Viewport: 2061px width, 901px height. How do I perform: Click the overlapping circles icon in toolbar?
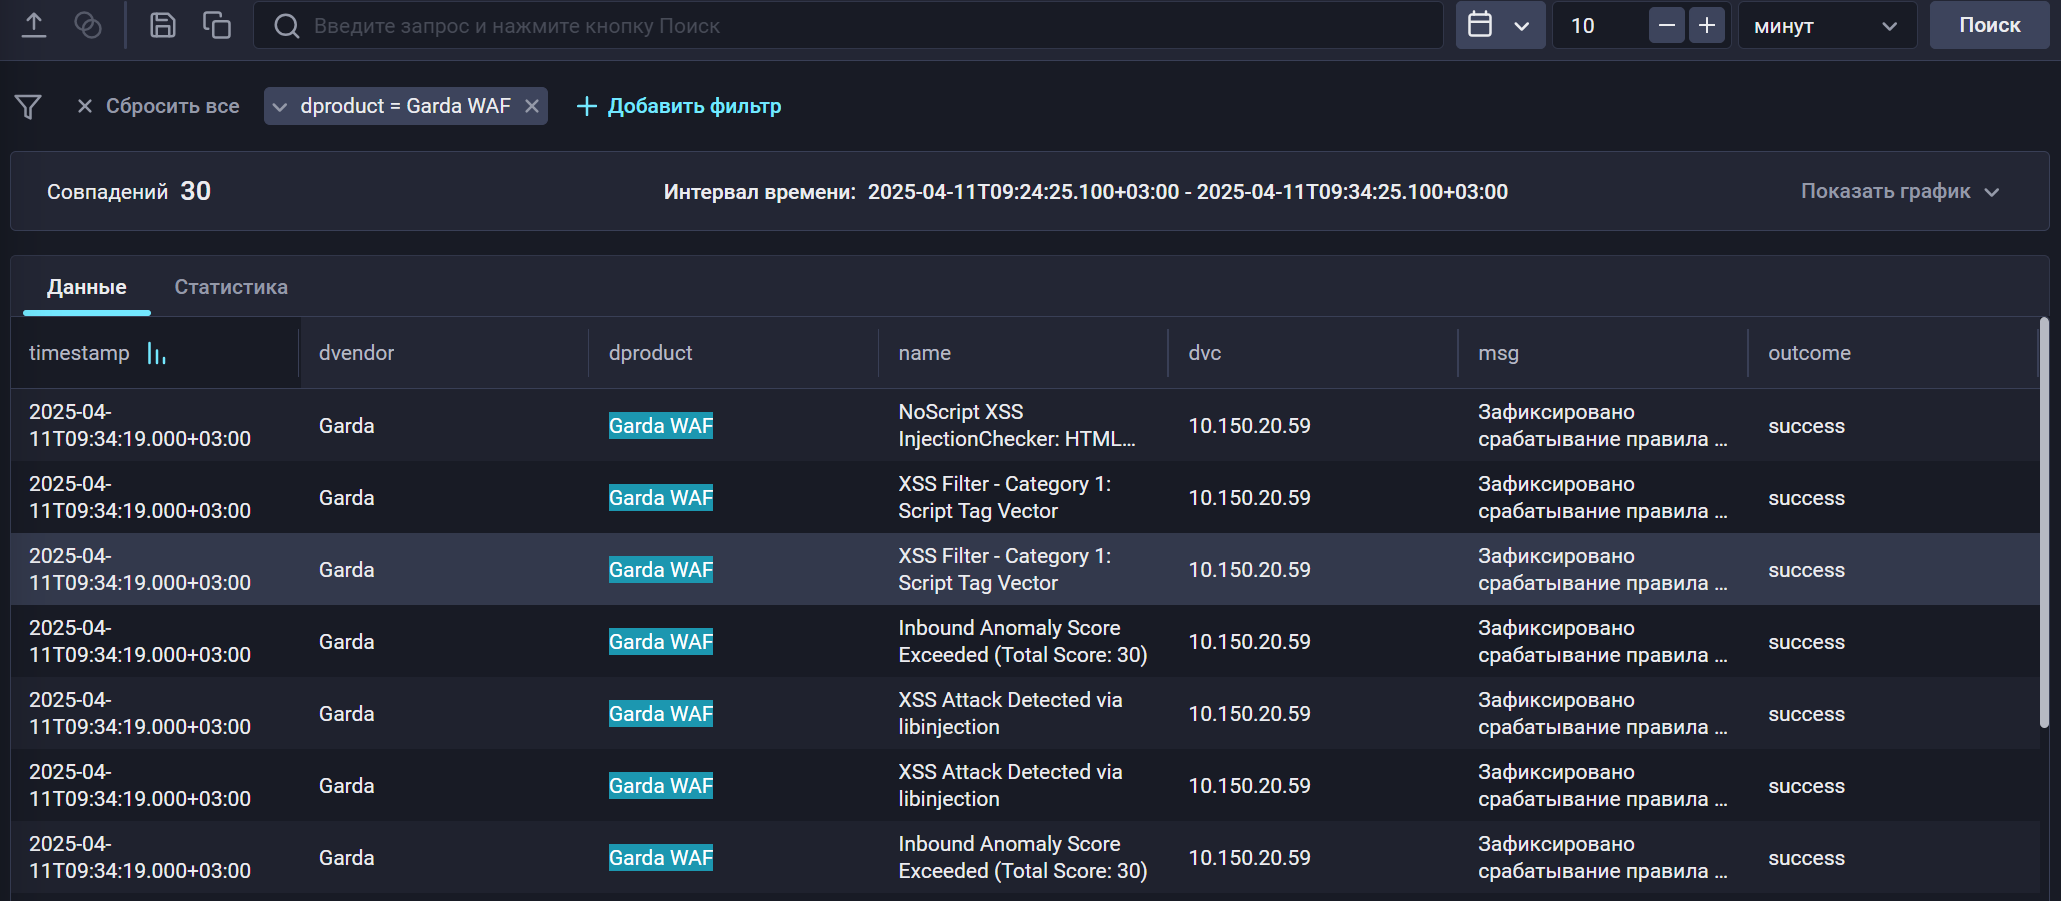pyautogui.click(x=88, y=25)
